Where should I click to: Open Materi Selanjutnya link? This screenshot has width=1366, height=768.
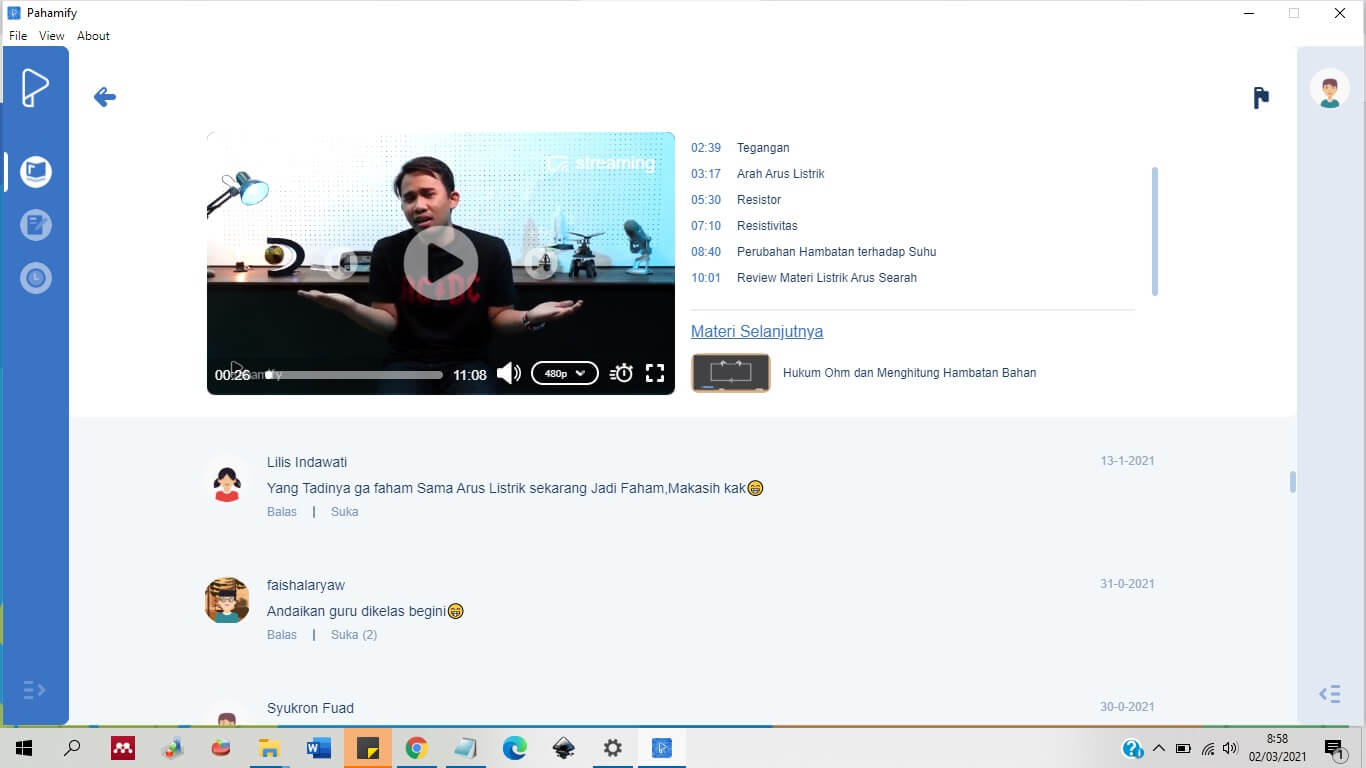pyautogui.click(x=757, y=331)
